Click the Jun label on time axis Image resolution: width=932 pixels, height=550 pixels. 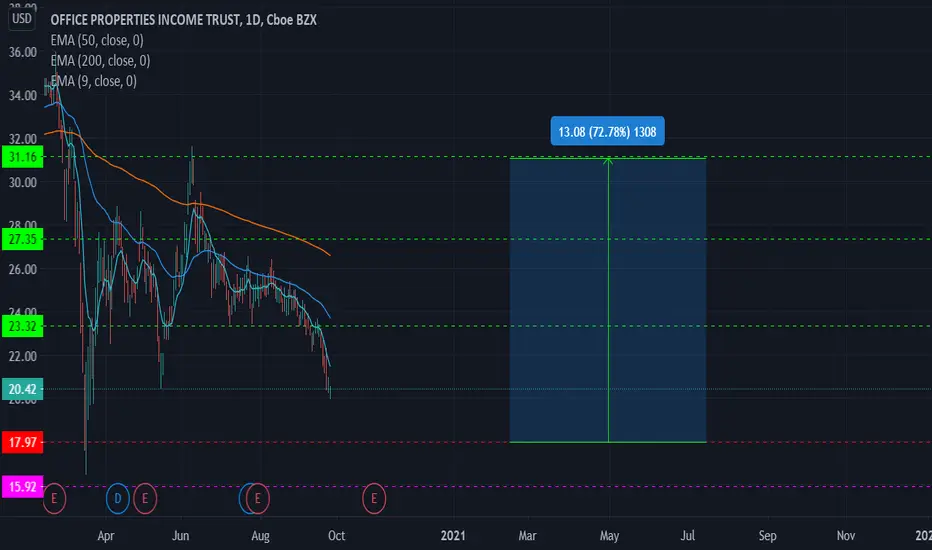point(181,536)
